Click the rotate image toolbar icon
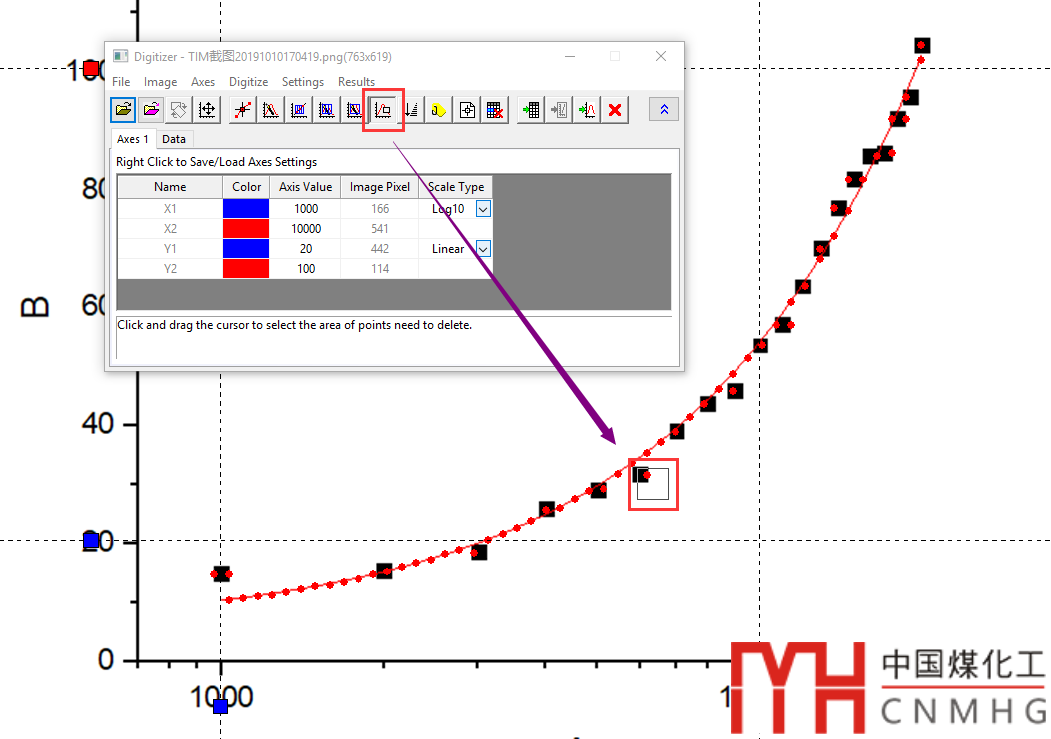Image resolution: width=1051 pixels, height=739 pixels. 179,110
